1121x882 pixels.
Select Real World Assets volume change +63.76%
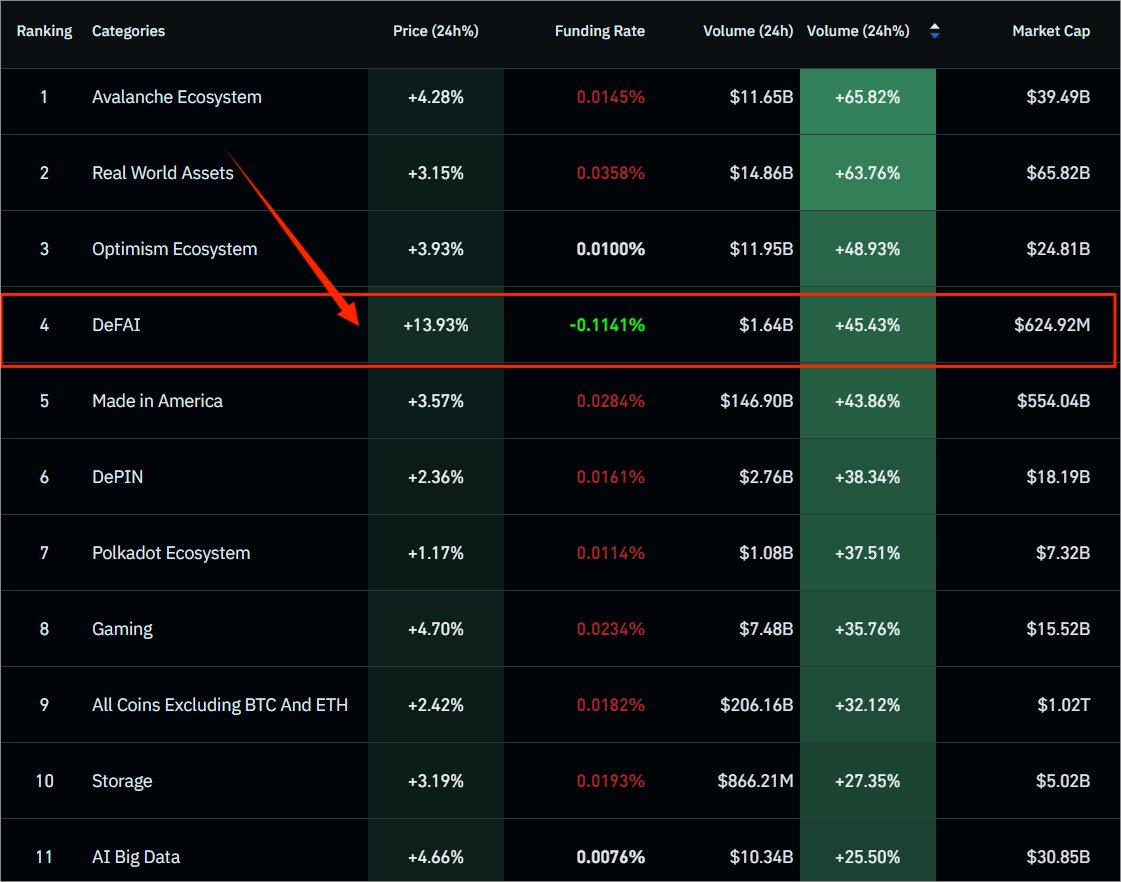pos(867,173)
